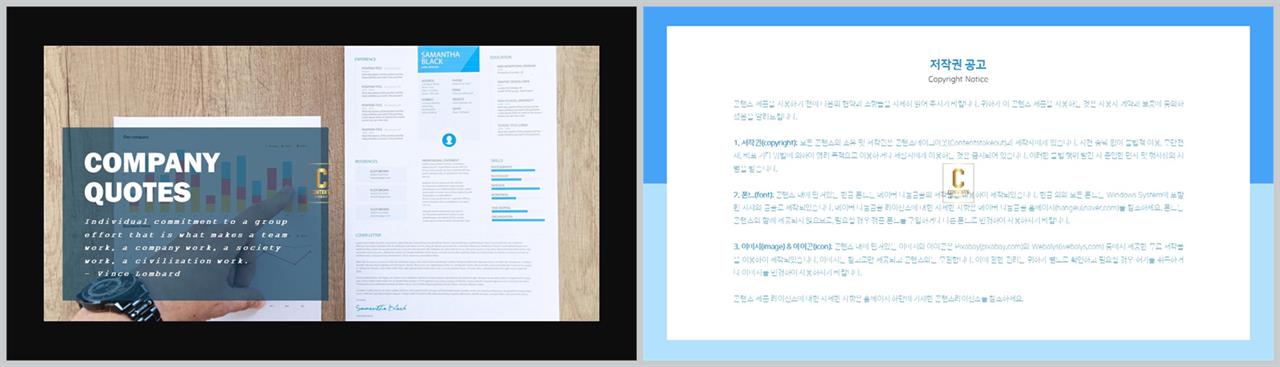Click the COMPANY QUOTES heading text
The height and width of the screenshot is (367, 1280).
(152, 177)
